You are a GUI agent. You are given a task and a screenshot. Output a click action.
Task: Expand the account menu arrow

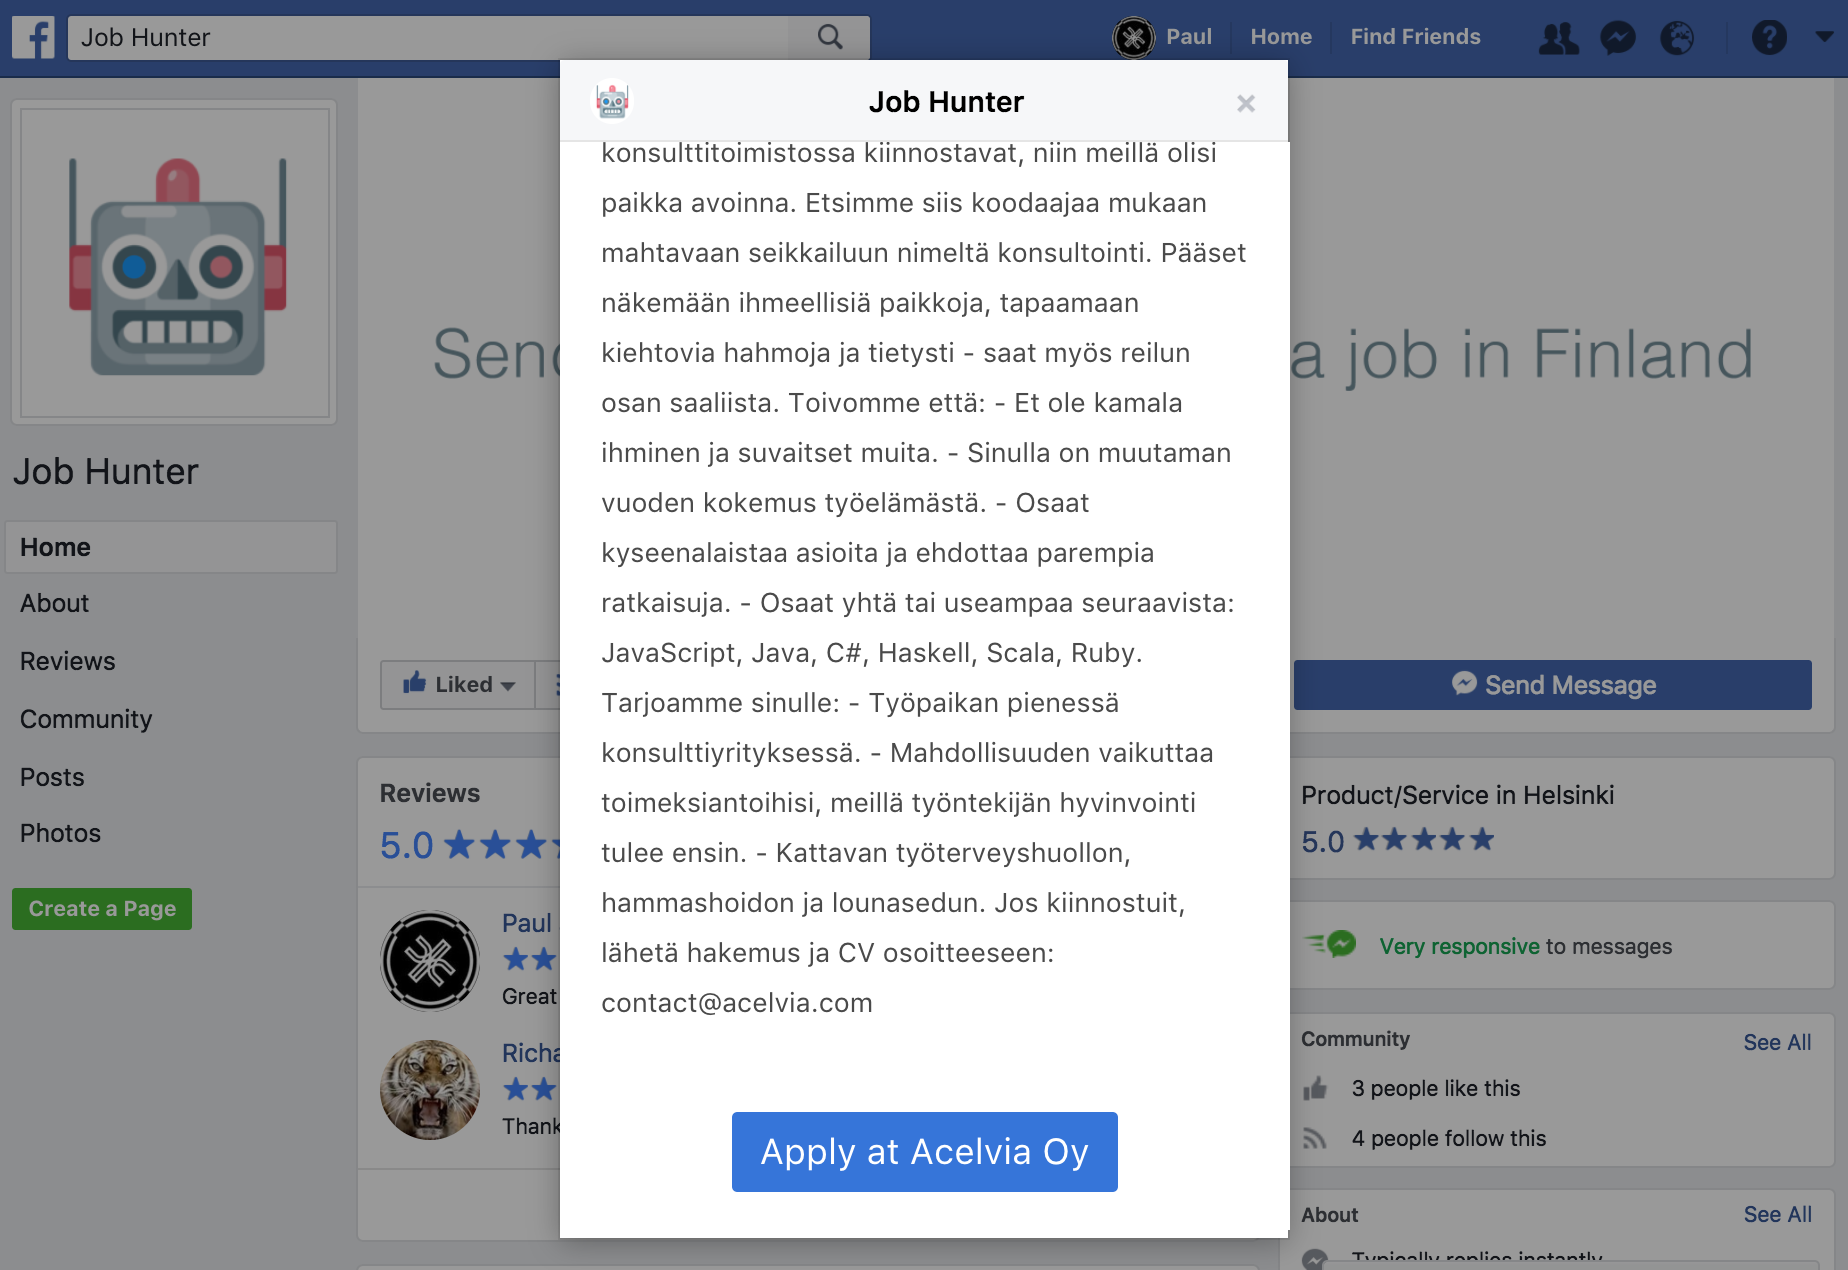point(1824,37)
